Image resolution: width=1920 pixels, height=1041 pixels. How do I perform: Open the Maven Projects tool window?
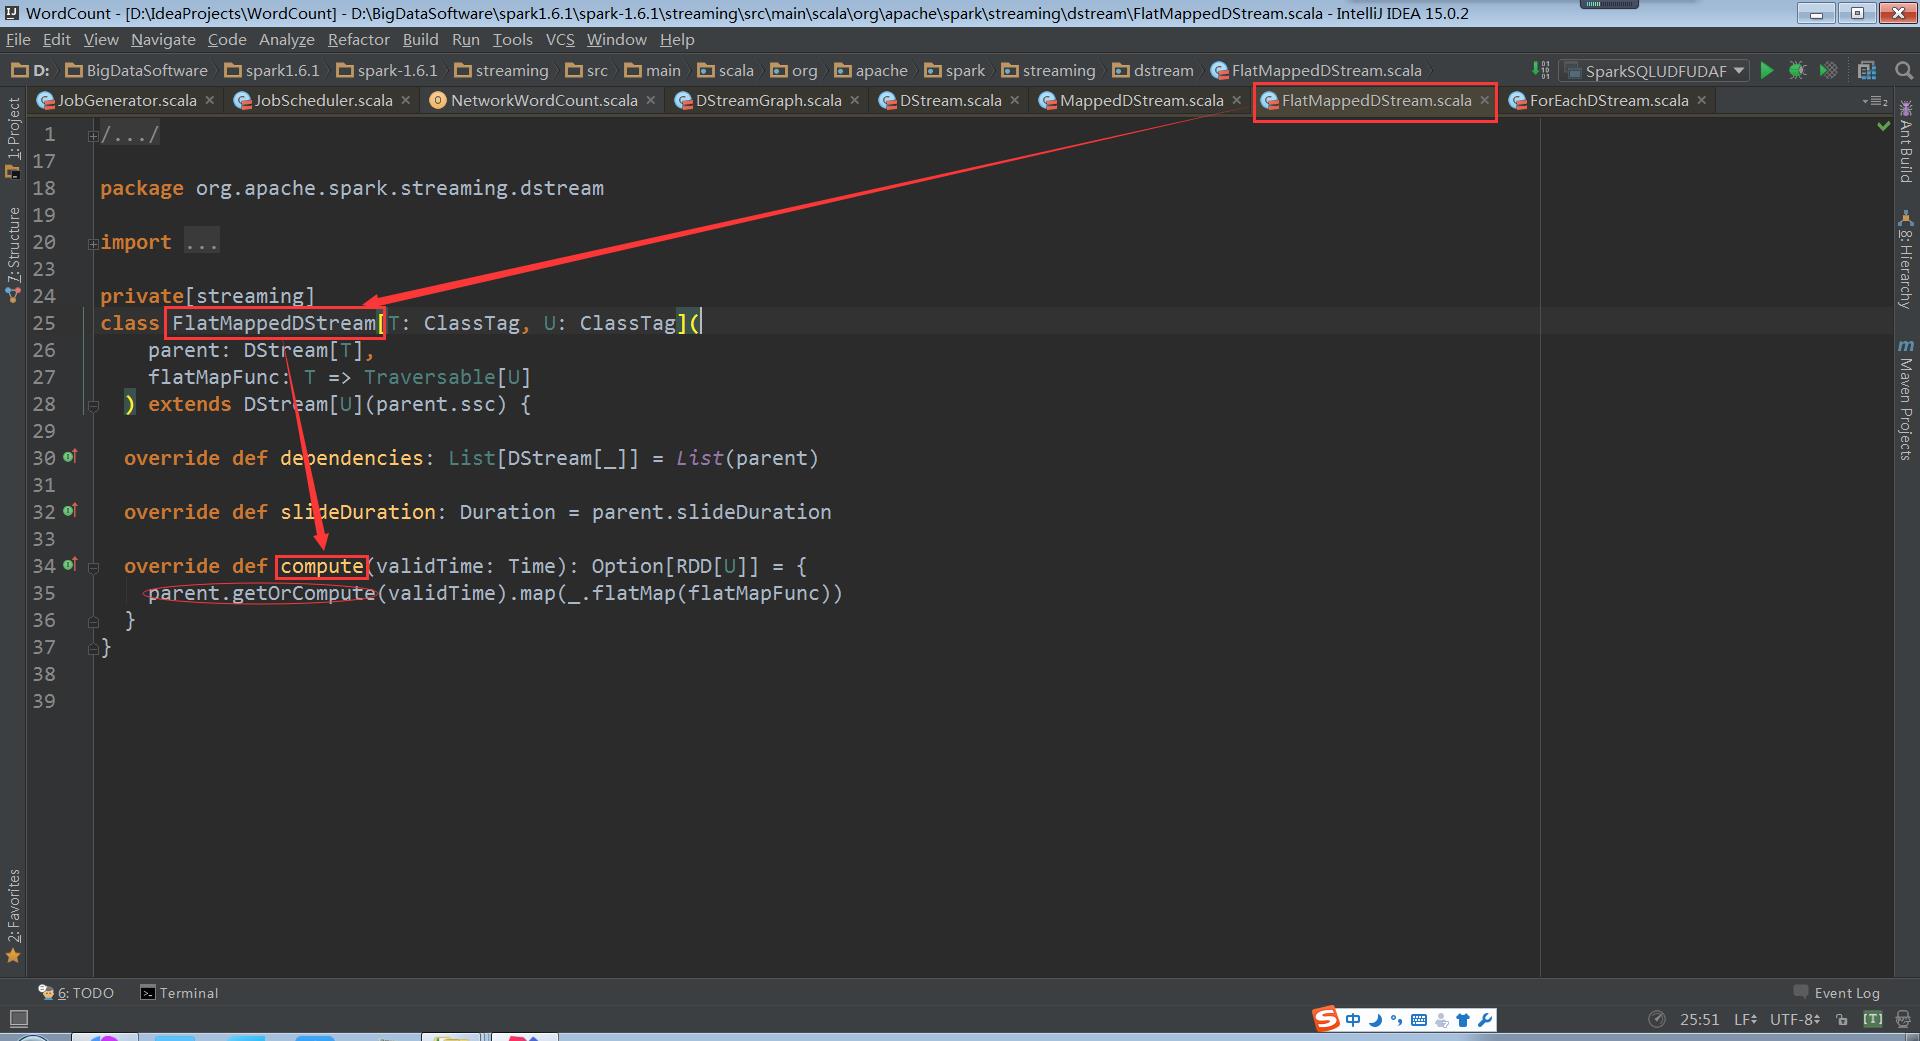tap(1906, 400)
